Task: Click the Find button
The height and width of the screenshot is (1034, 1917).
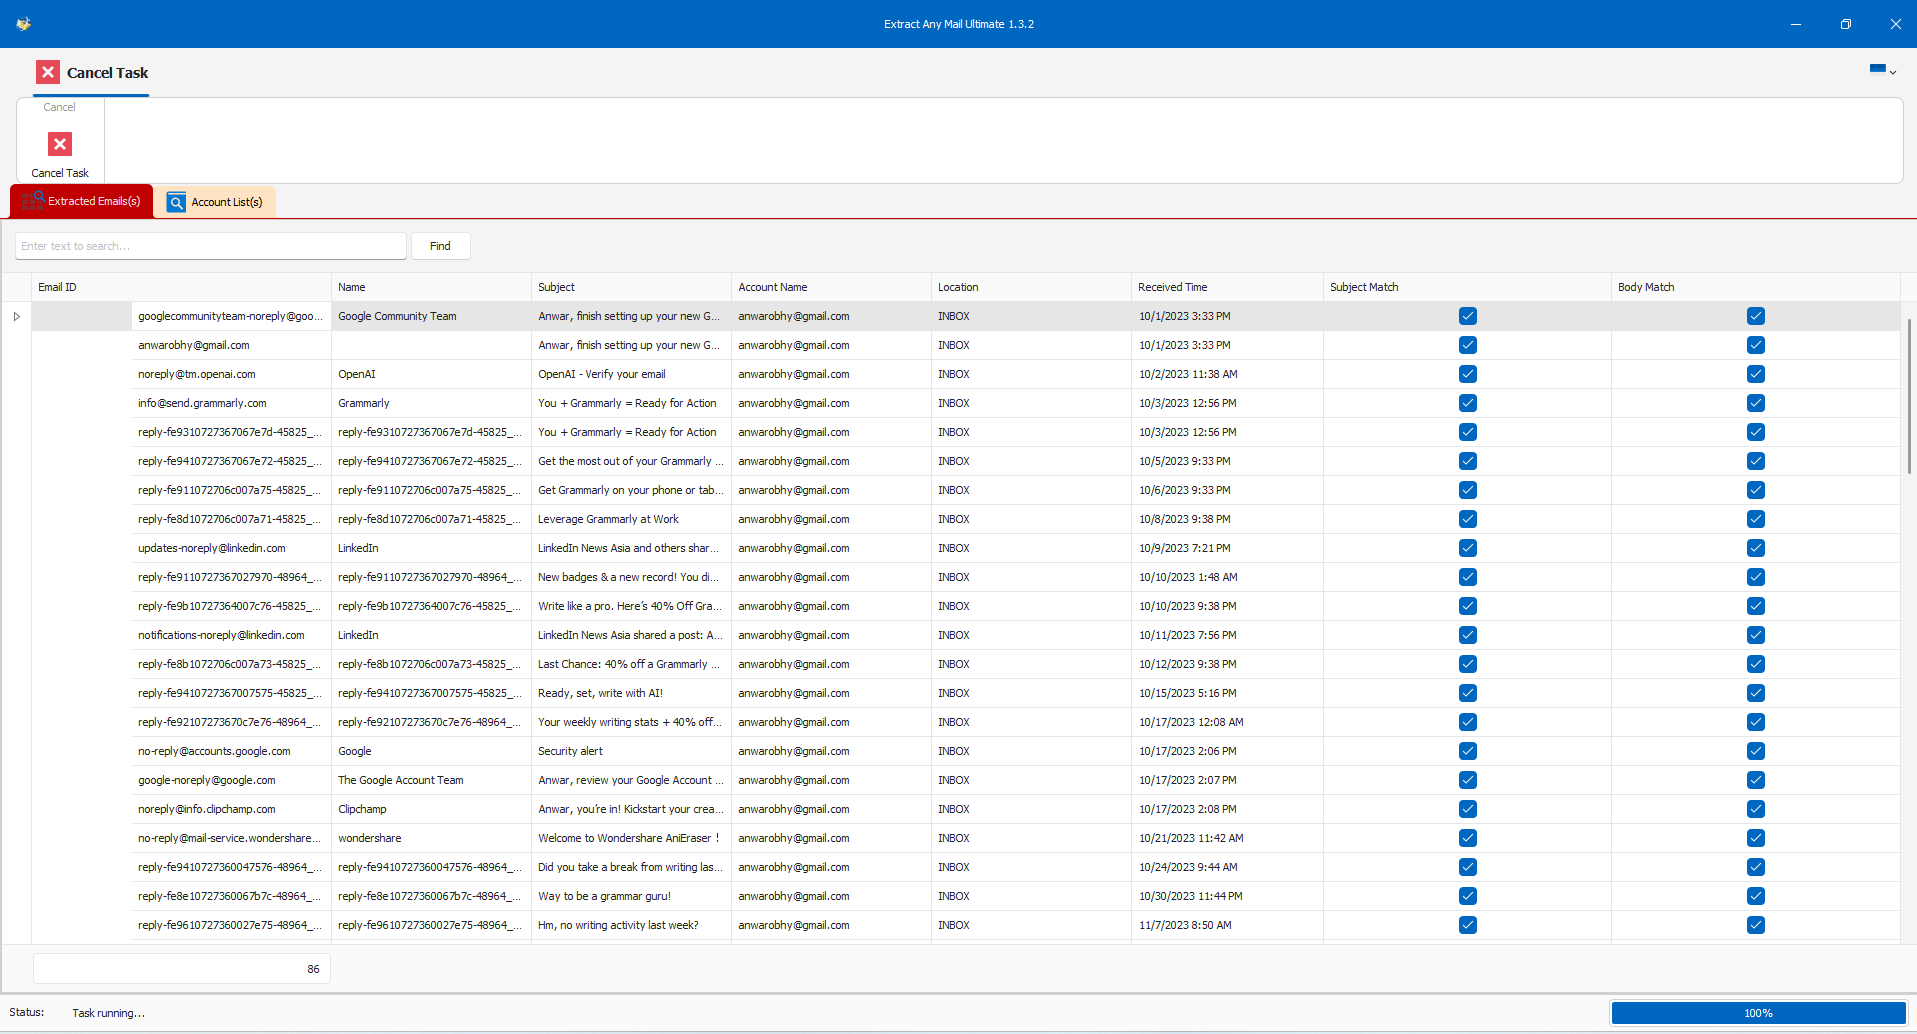Action: tap(440, 246)
